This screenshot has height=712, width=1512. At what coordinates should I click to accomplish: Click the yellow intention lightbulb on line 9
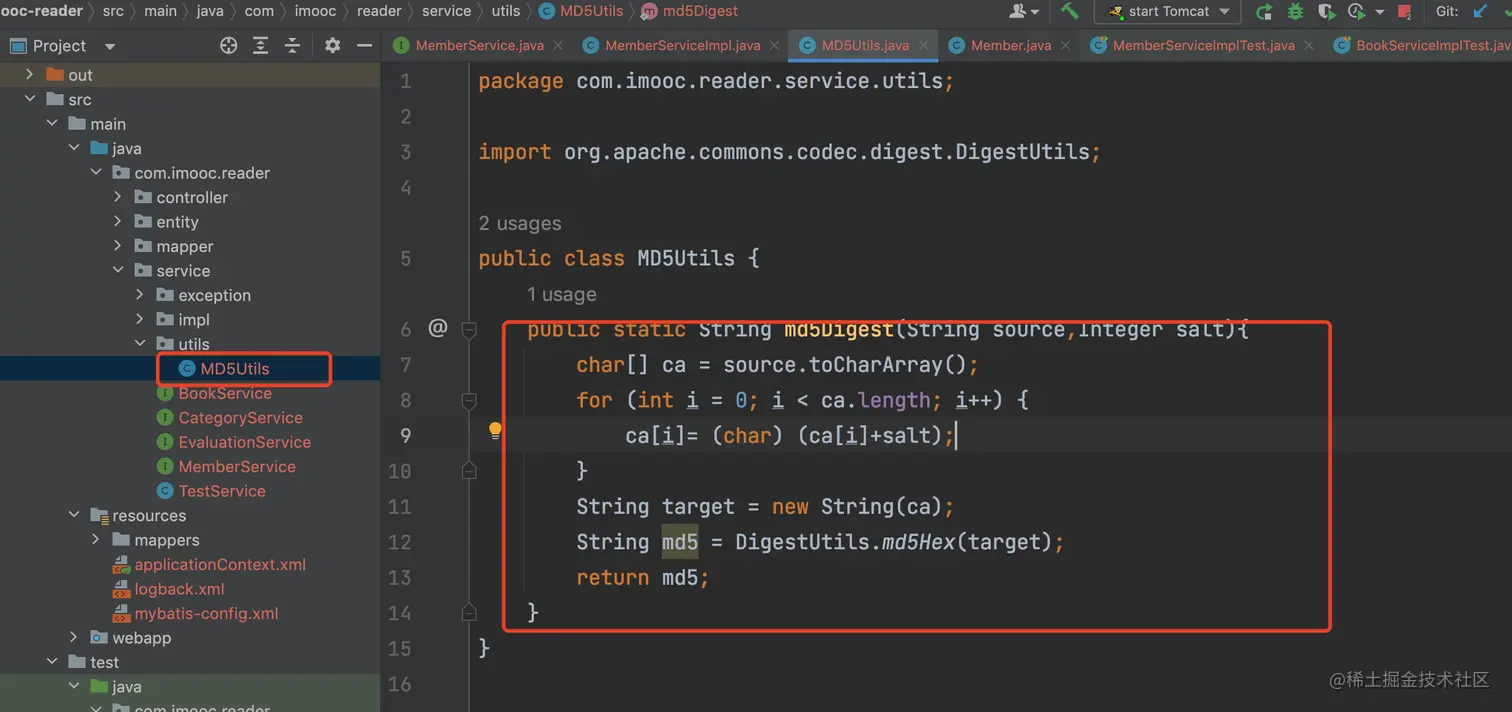[x=494, y=431]
